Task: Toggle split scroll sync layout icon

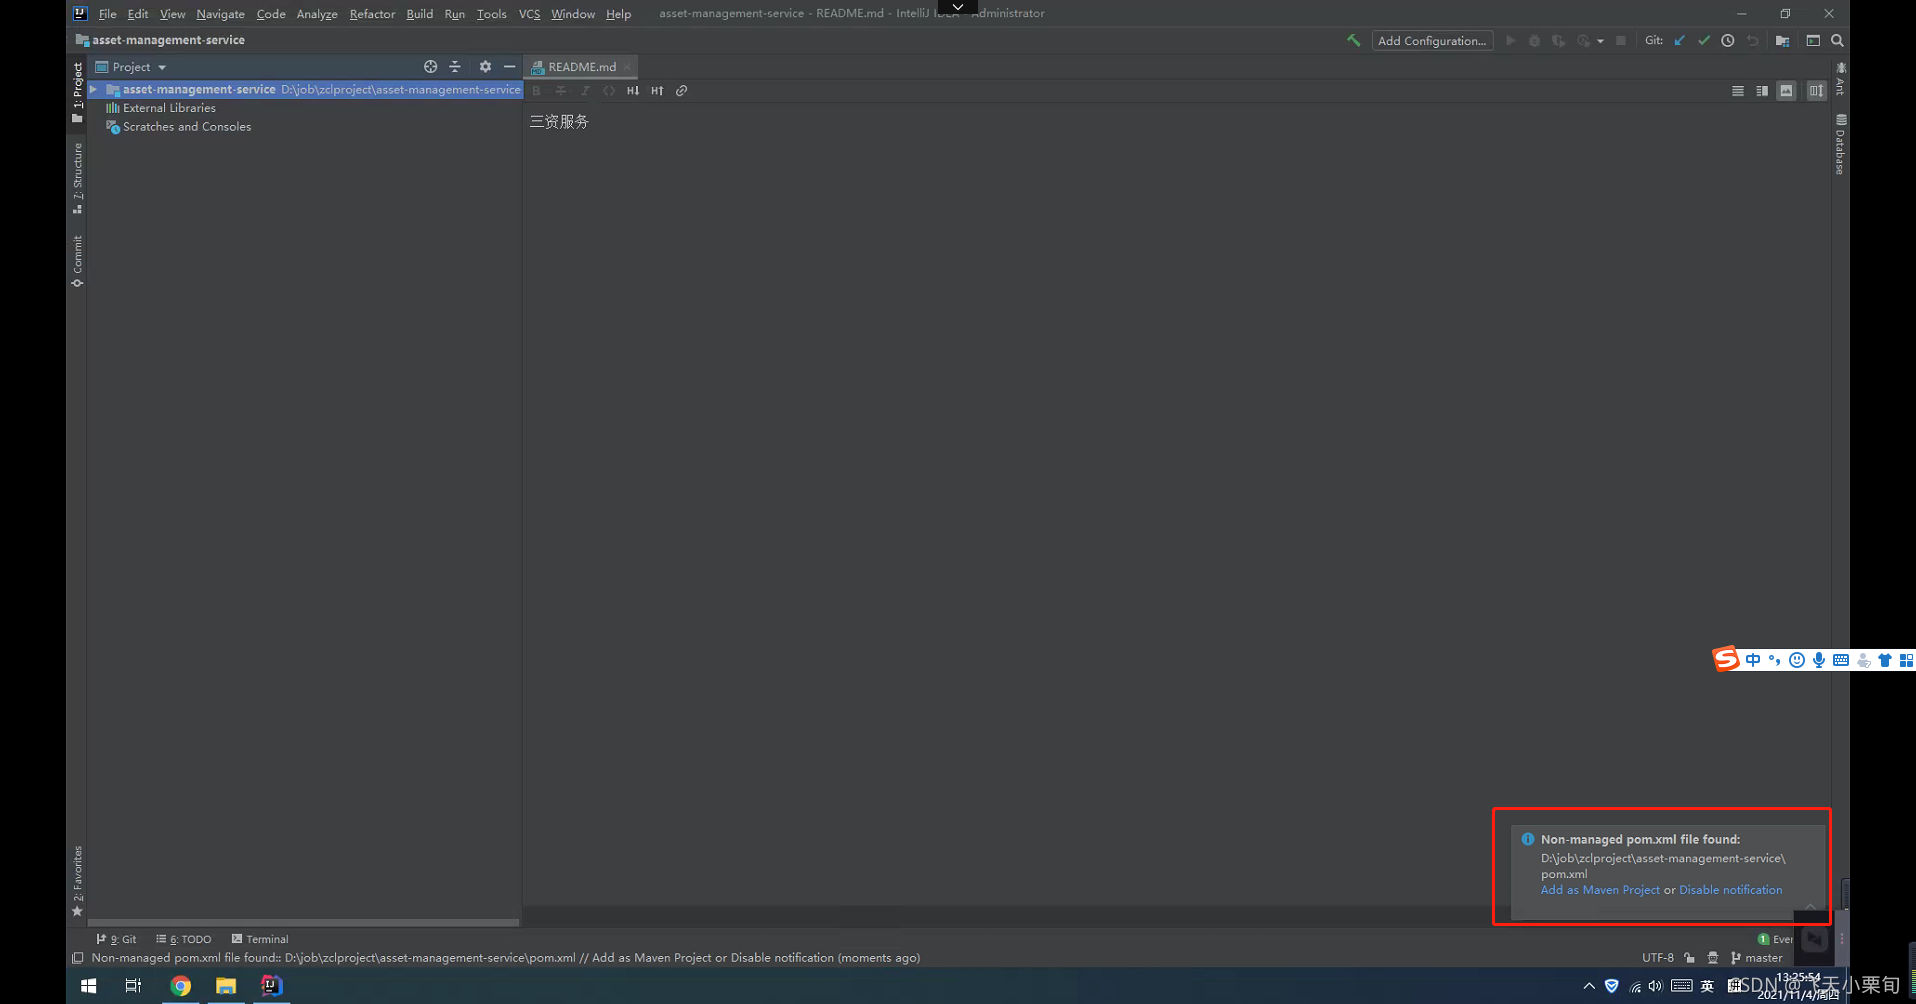Action: click(x=1816, y=91)
